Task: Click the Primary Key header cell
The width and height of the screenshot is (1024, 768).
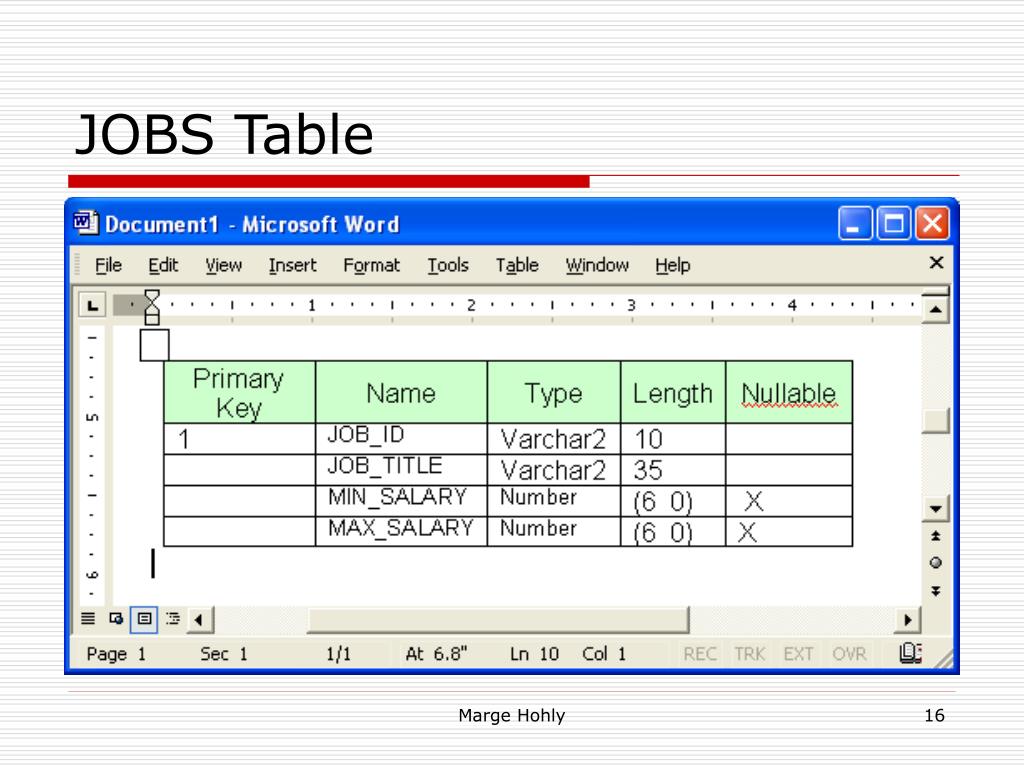Action: point(239,392)
